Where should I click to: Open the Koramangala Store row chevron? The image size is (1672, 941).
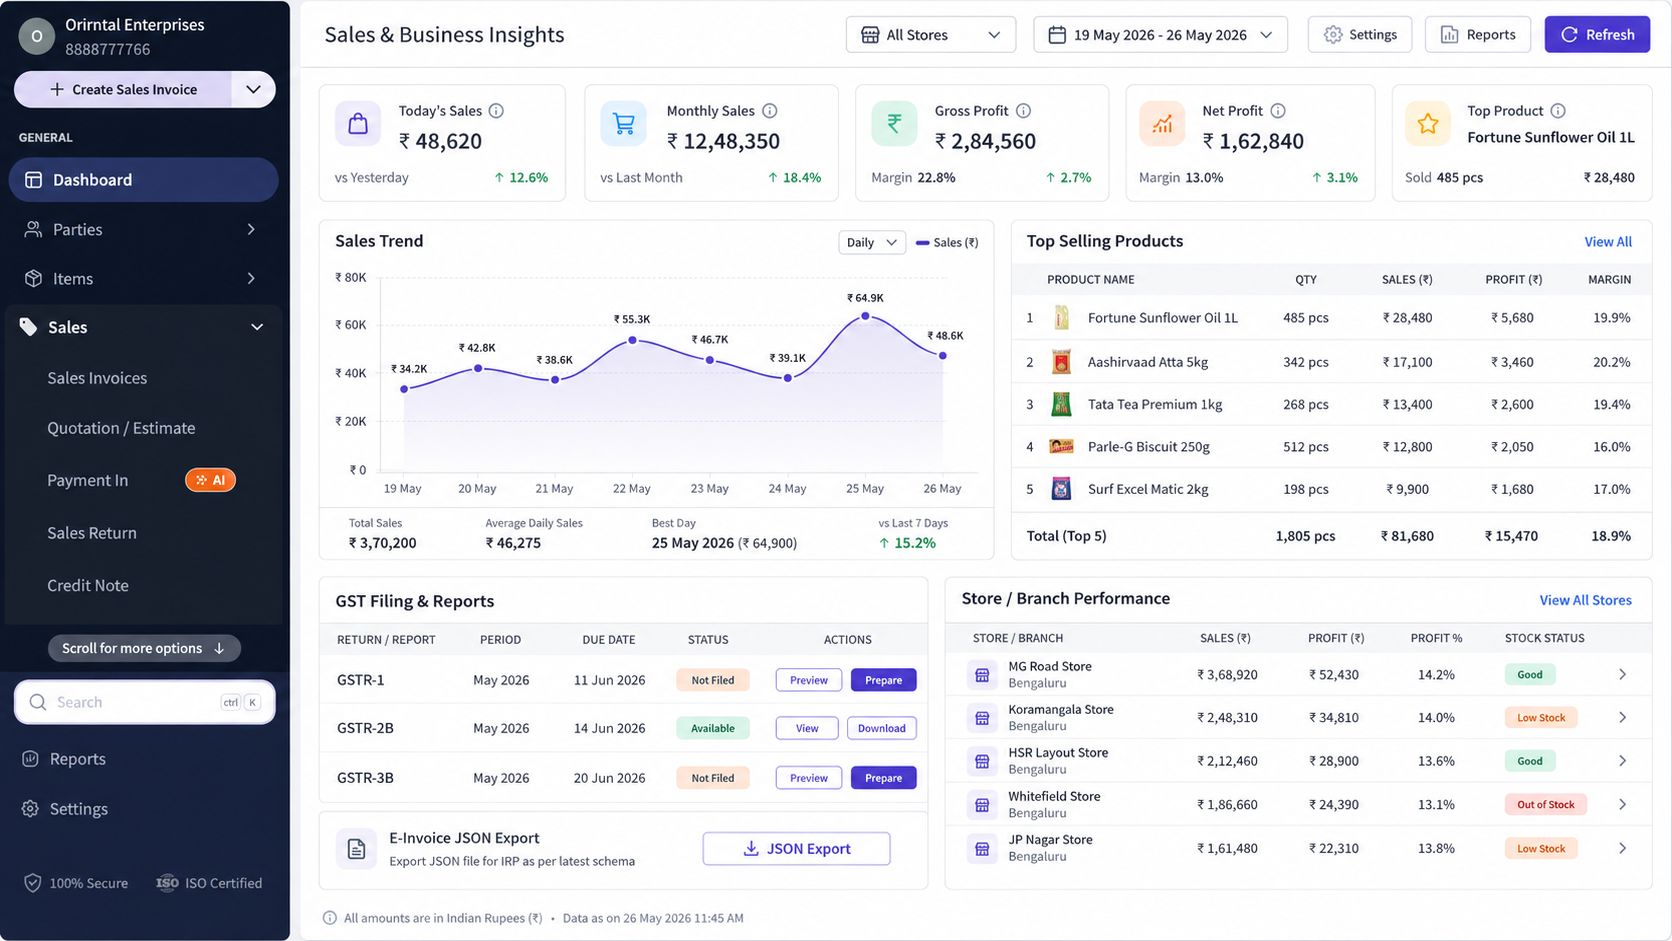(1622, 718)
